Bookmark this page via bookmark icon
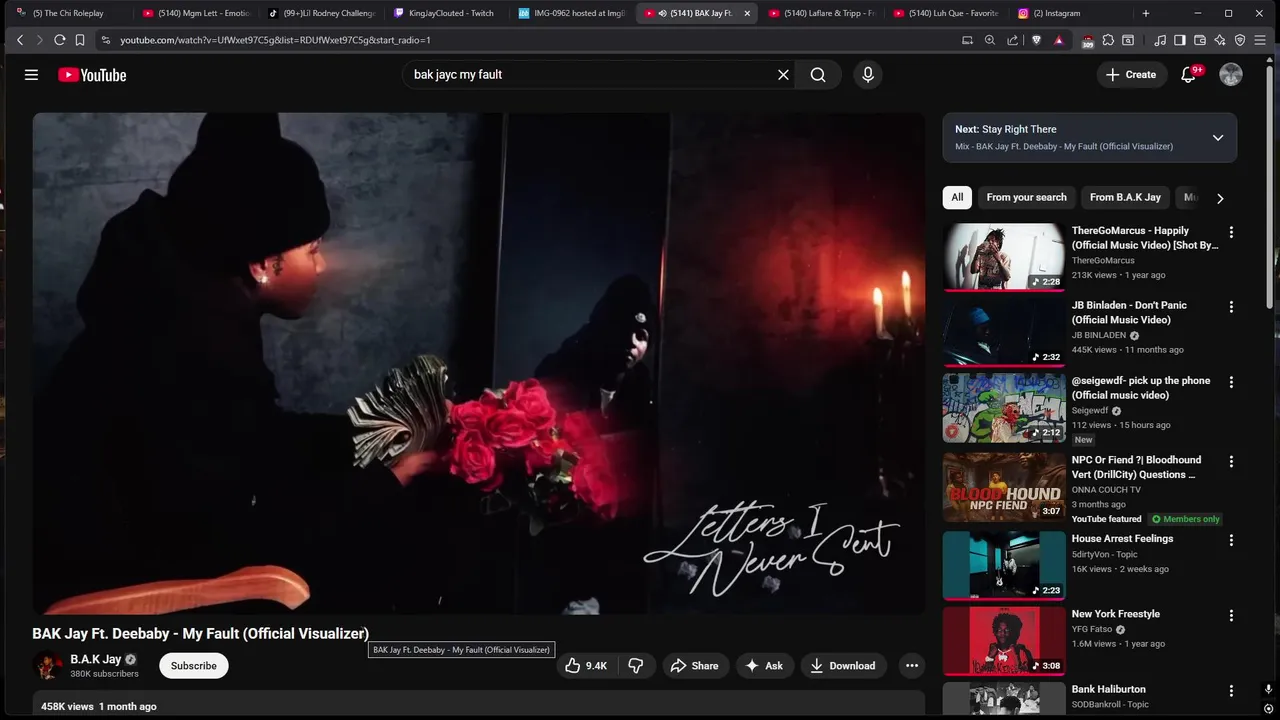1280x720 pixels. point(80,40)
